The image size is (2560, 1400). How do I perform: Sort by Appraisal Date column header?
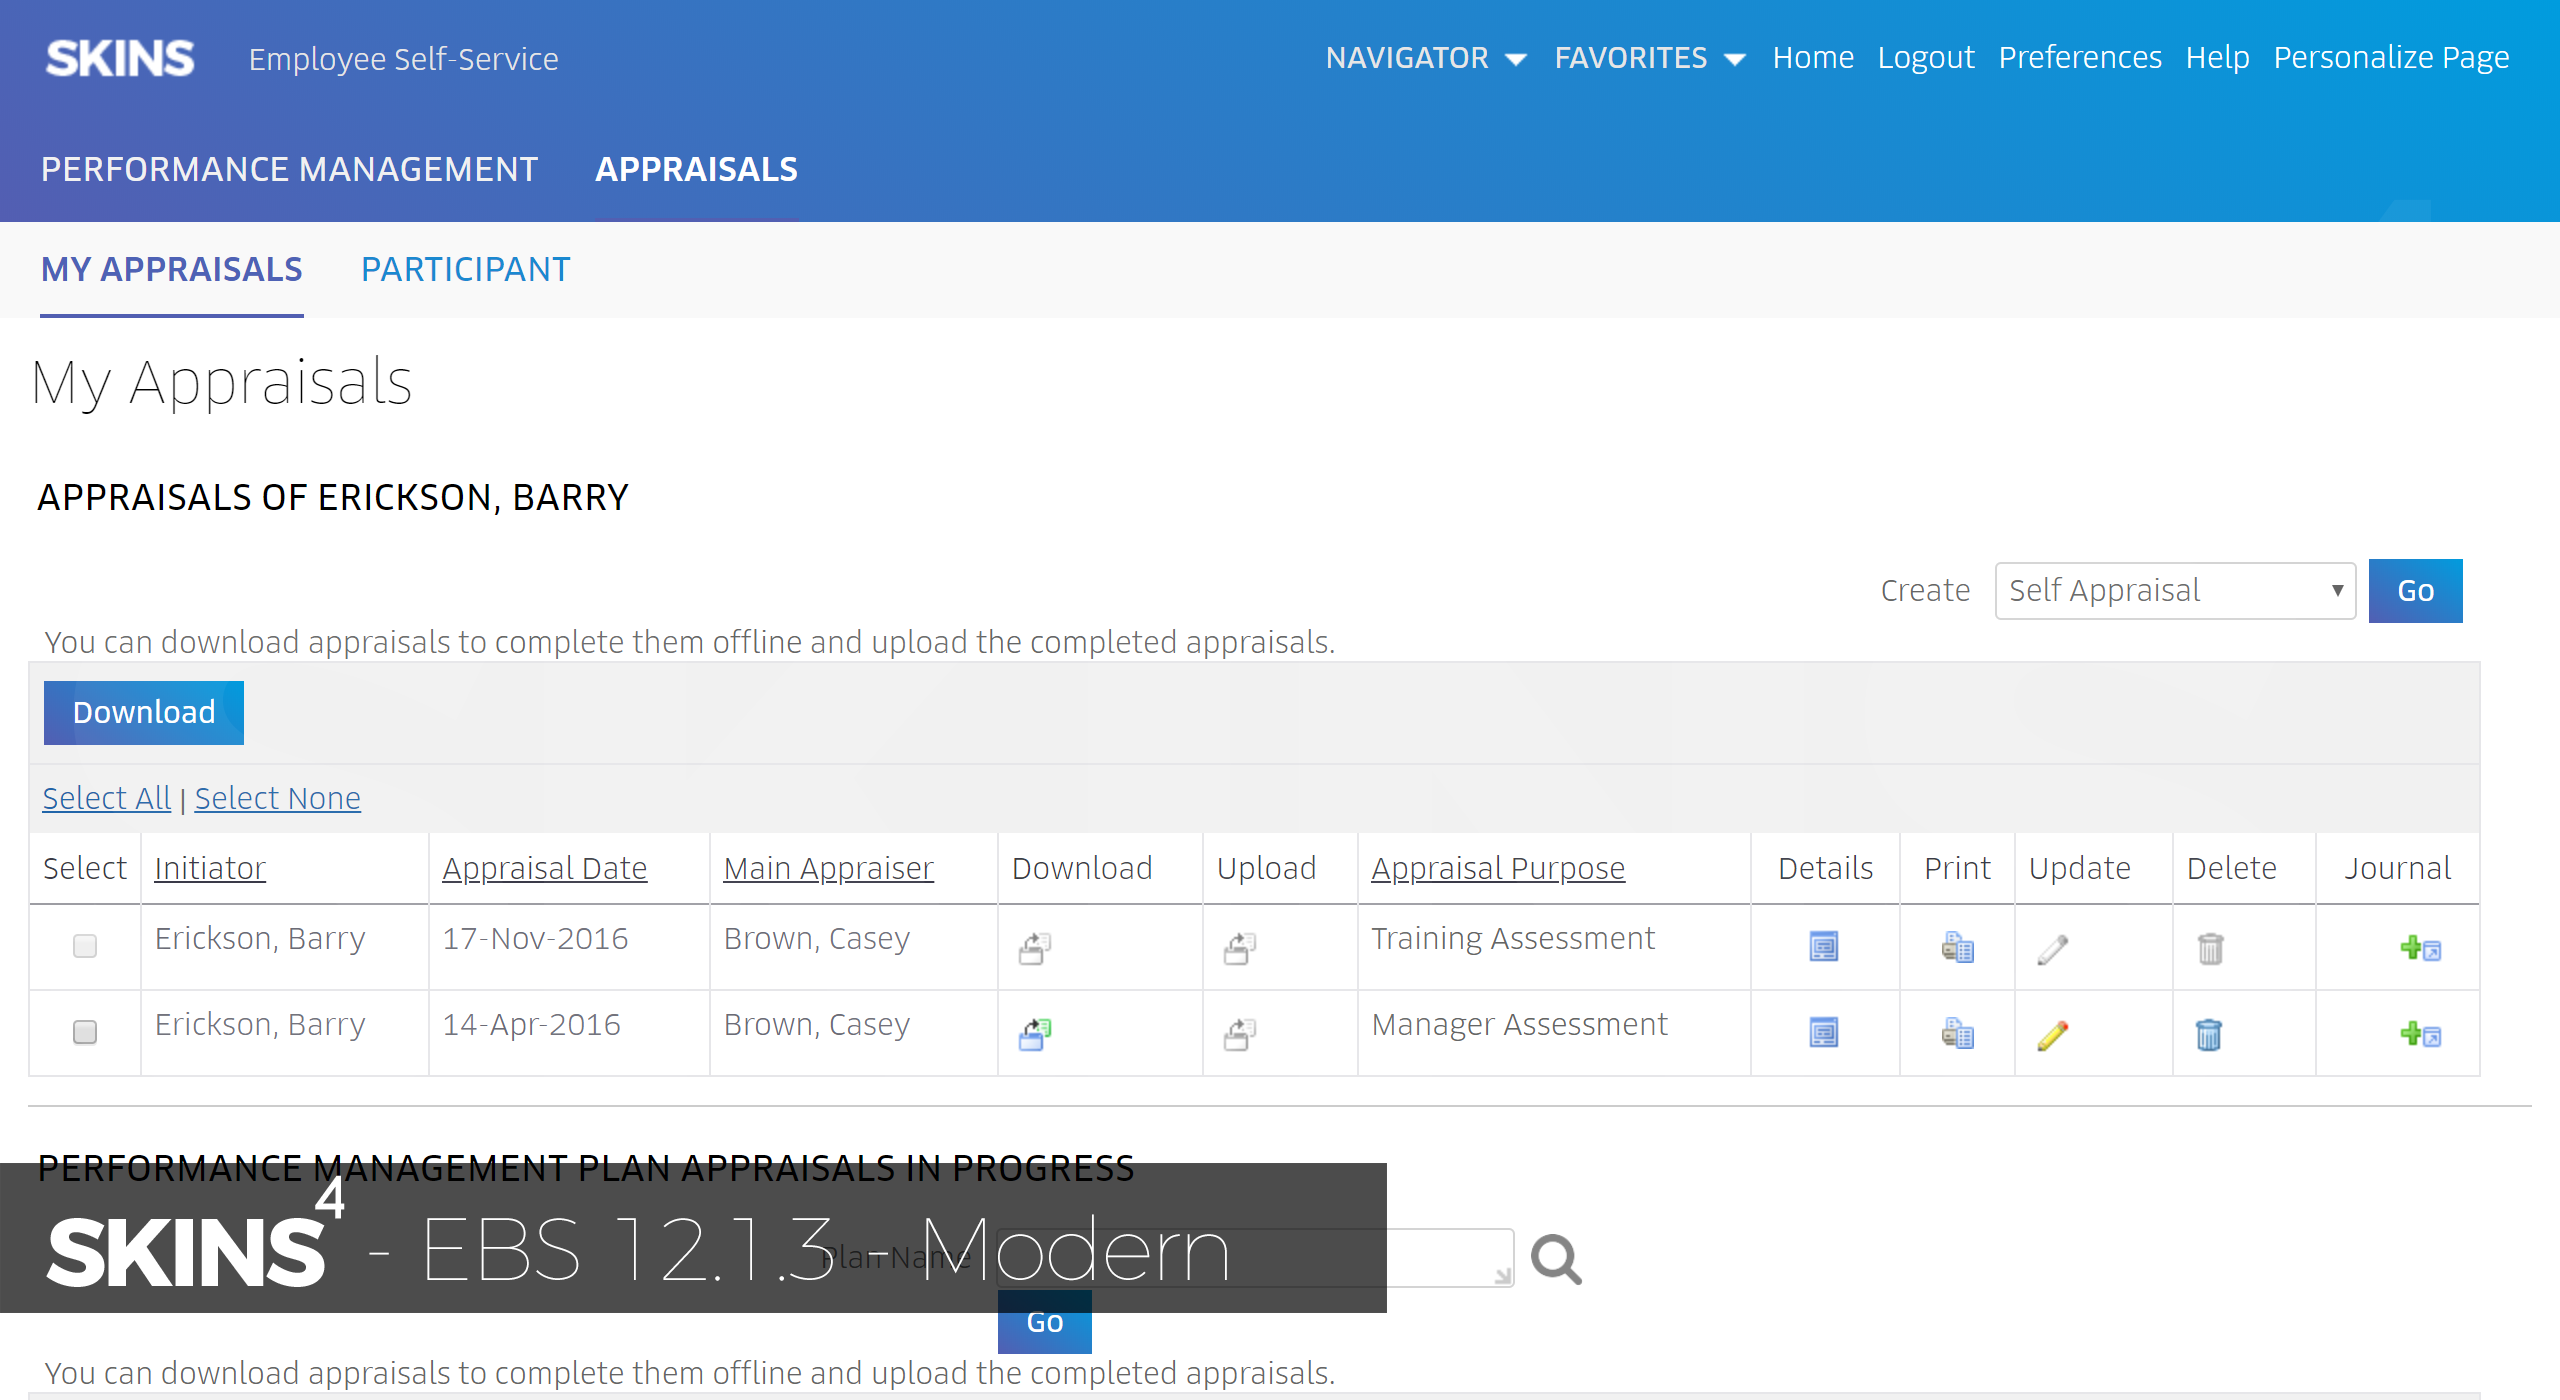[x=545, y=868]
